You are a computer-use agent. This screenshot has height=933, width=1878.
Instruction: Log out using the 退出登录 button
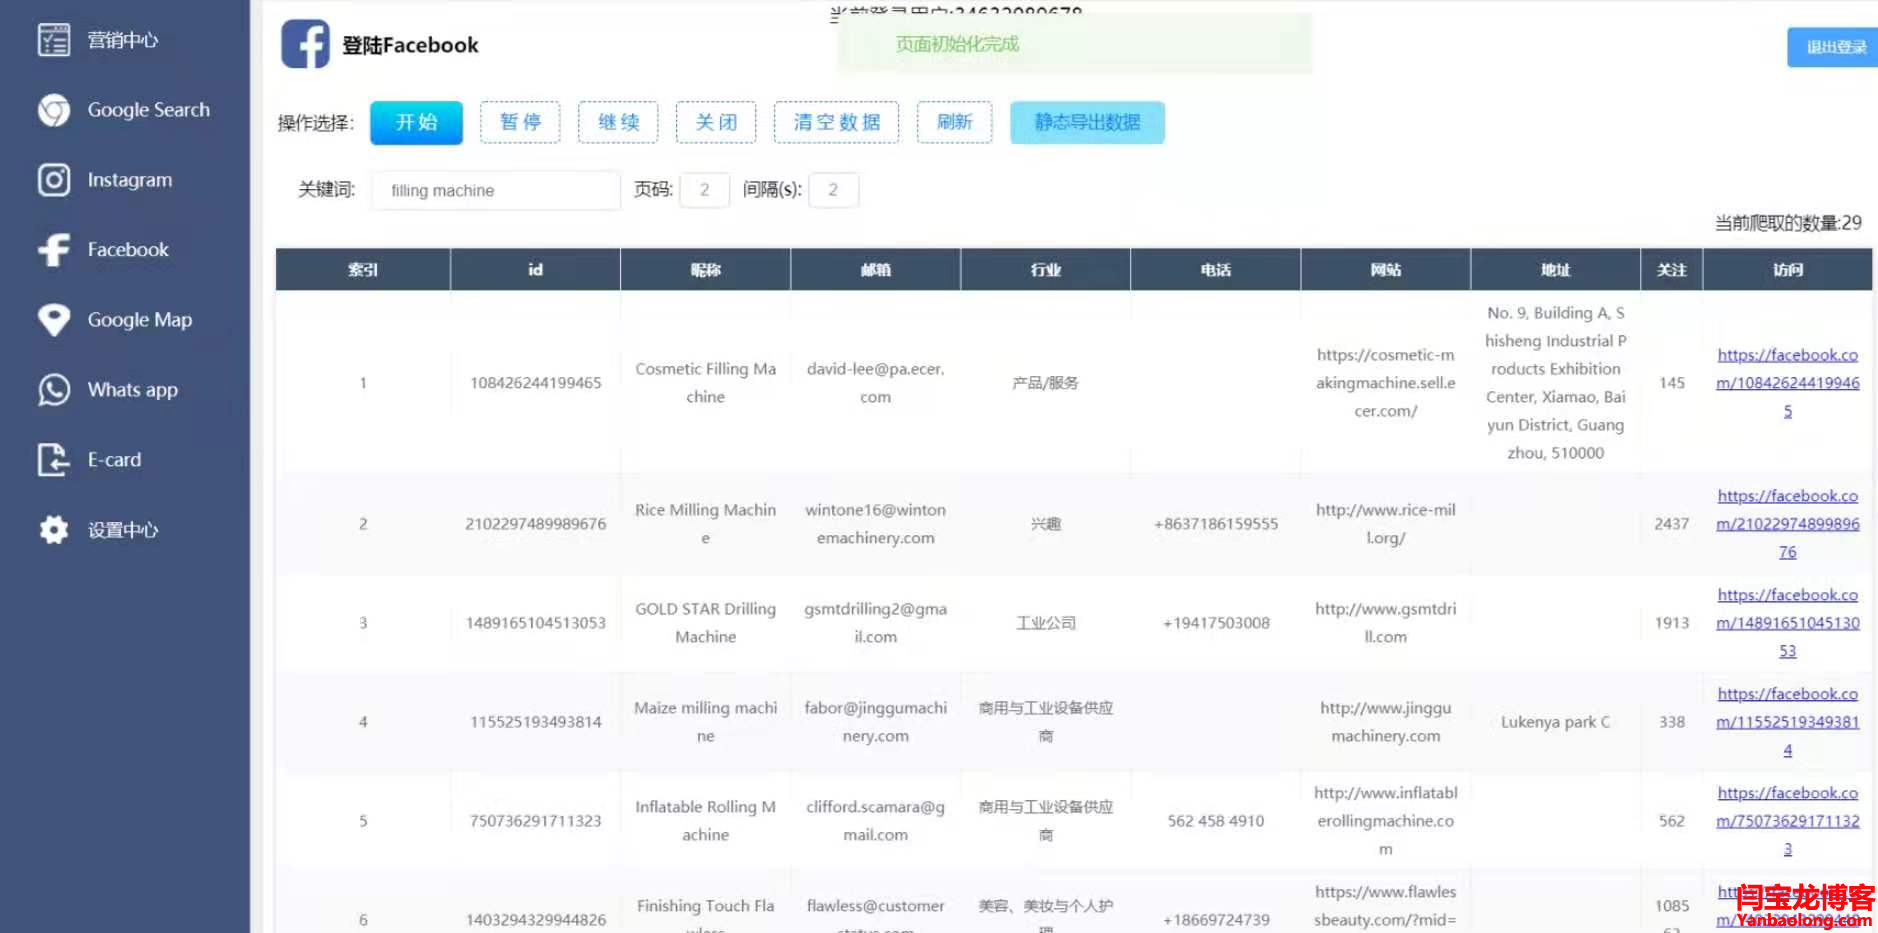pos(1834,47)
